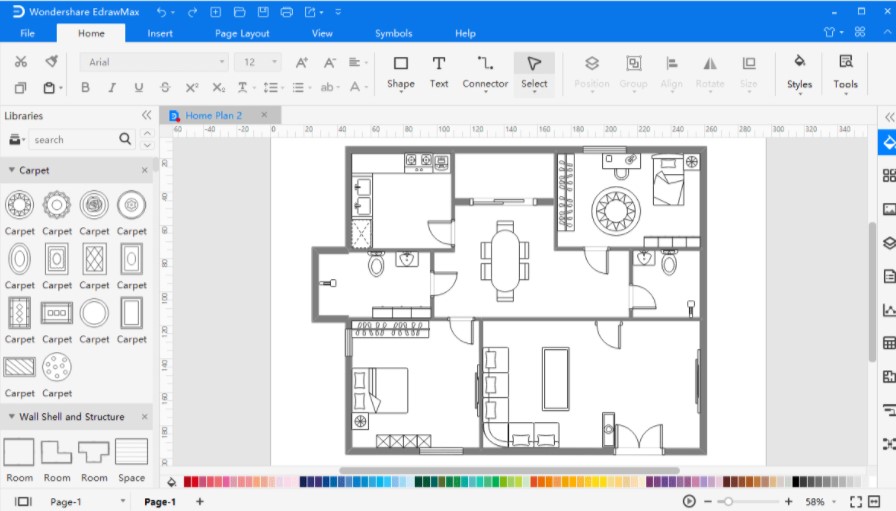The width and height of the screenshot is (896, 511).
Task: Click the fit-to-page icon in status bar
Action: point(855,501)
